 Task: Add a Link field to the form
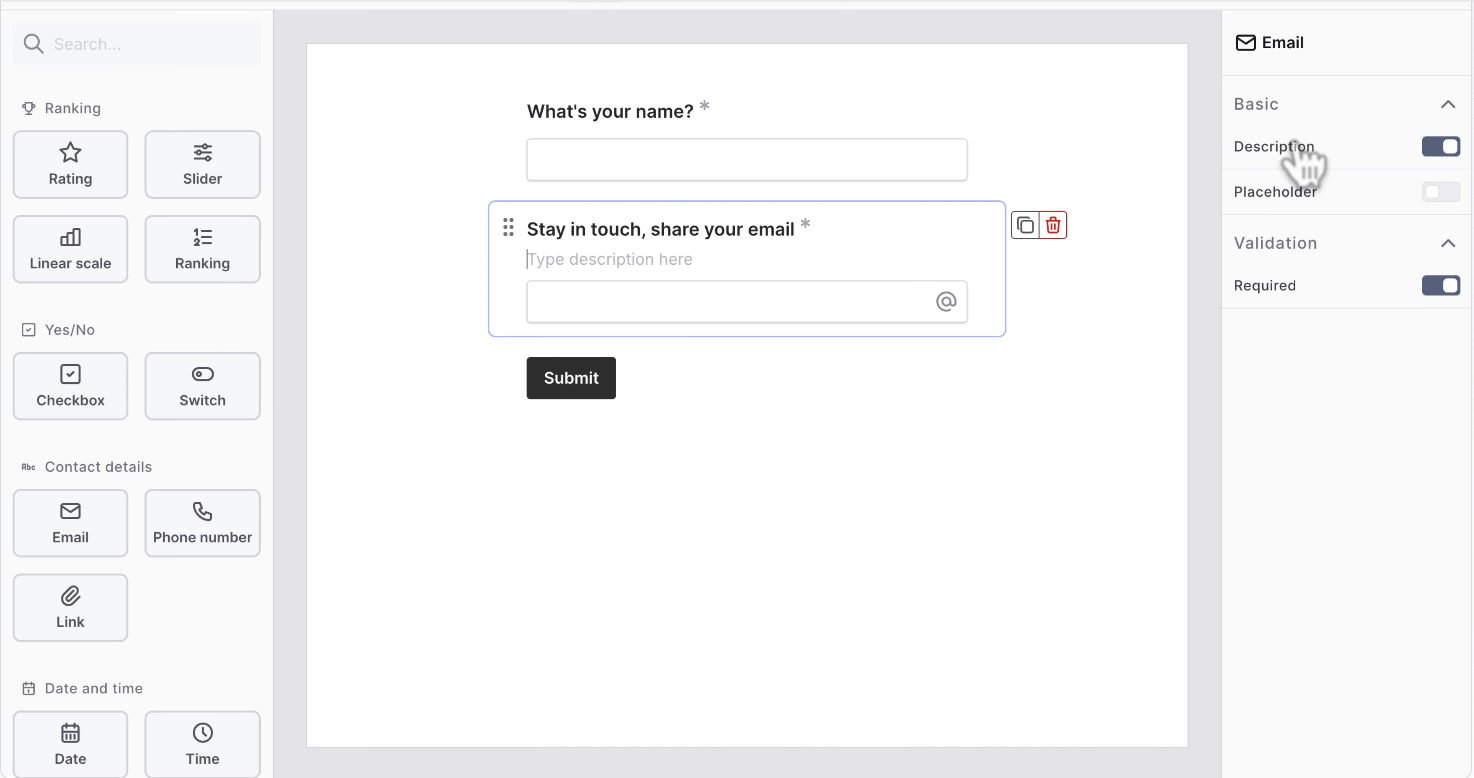pos(70,607)
